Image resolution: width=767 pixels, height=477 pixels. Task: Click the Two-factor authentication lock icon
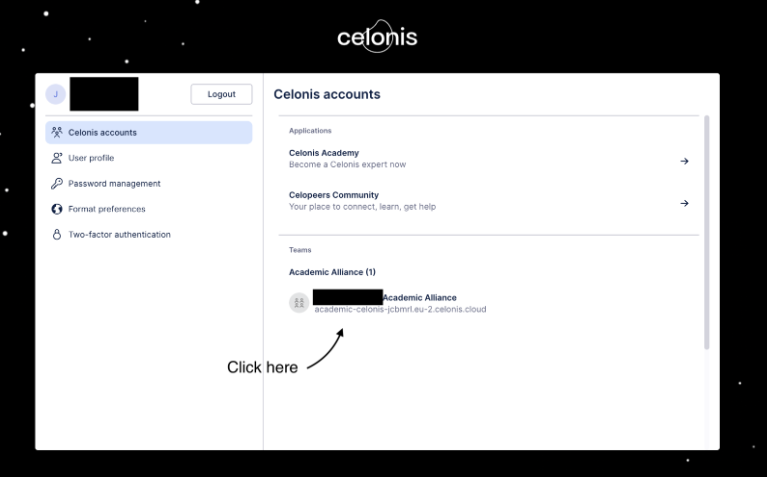(x=57, y=235)
